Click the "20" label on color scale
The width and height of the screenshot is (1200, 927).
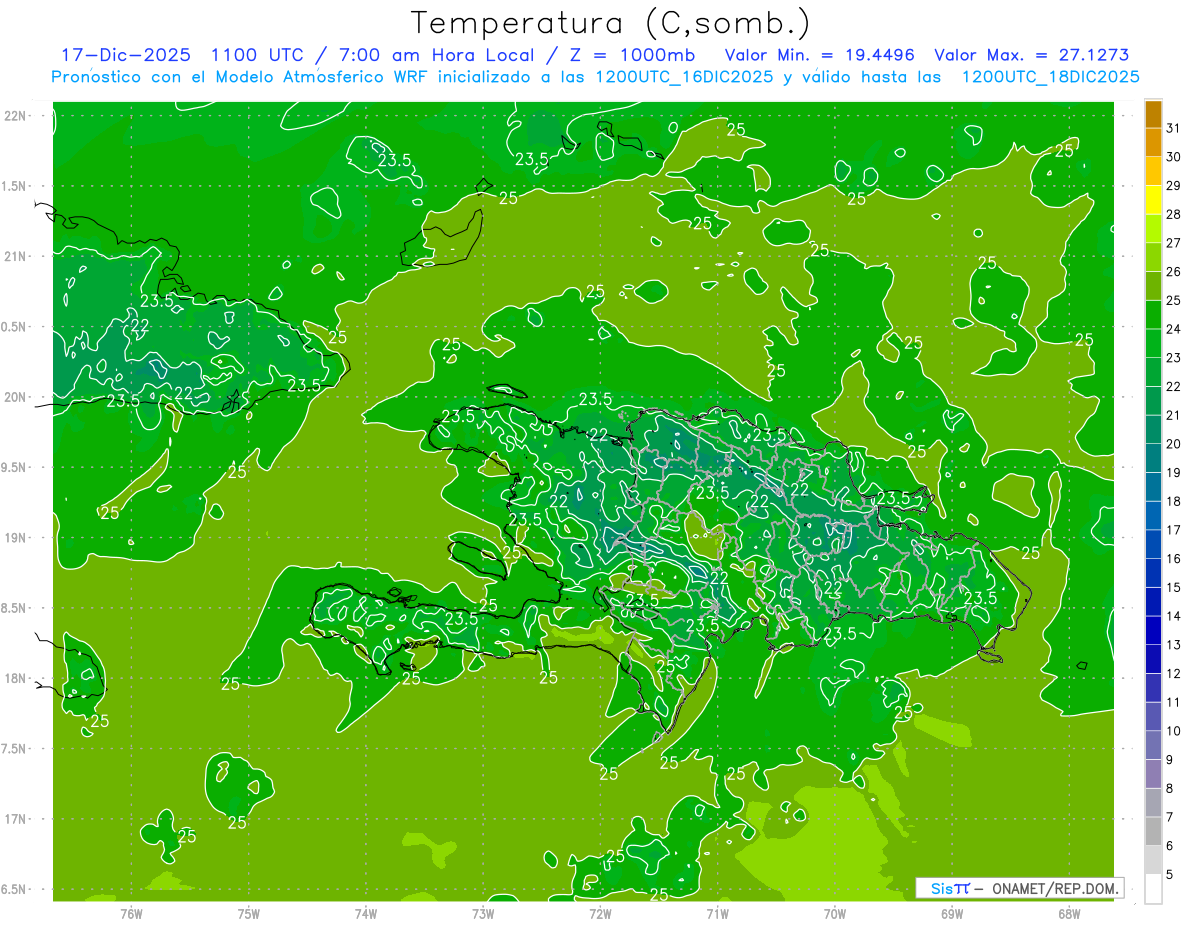coord(1174,444)
